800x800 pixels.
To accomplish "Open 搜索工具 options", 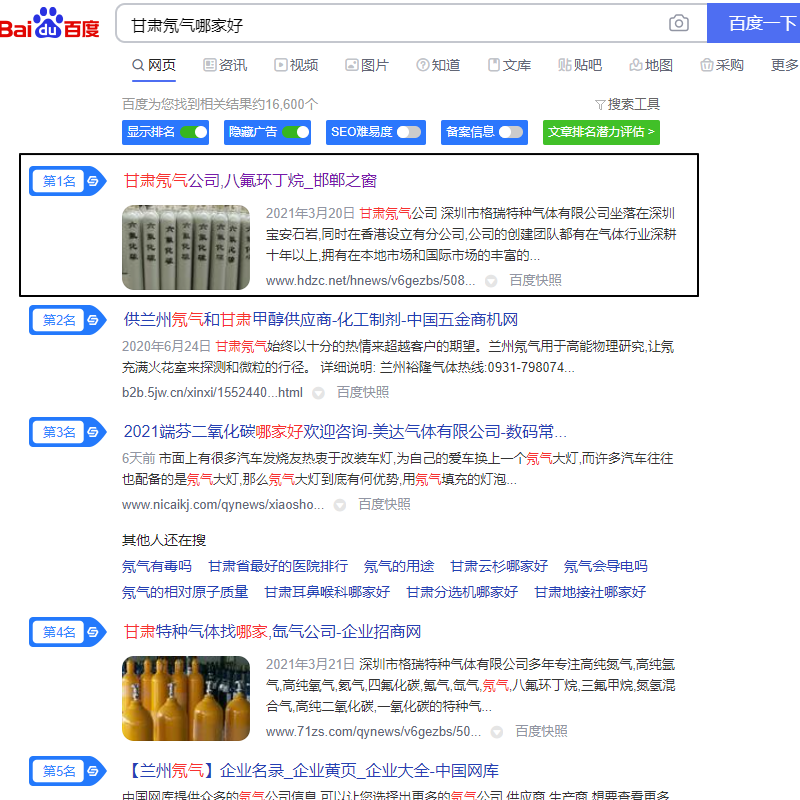I will point(628,105).
